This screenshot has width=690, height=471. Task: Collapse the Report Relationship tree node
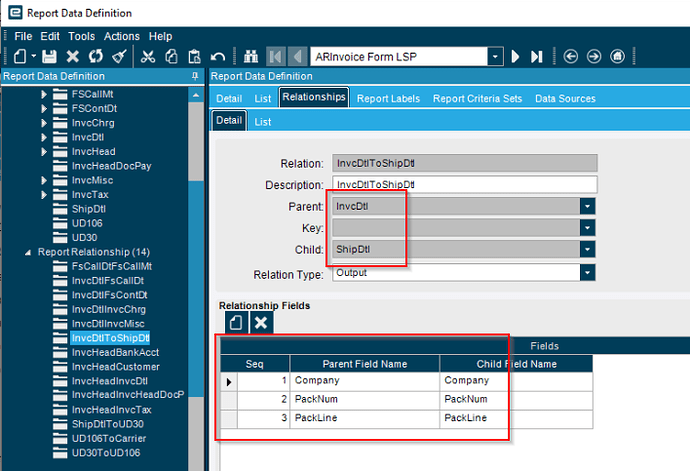[28, 252]
